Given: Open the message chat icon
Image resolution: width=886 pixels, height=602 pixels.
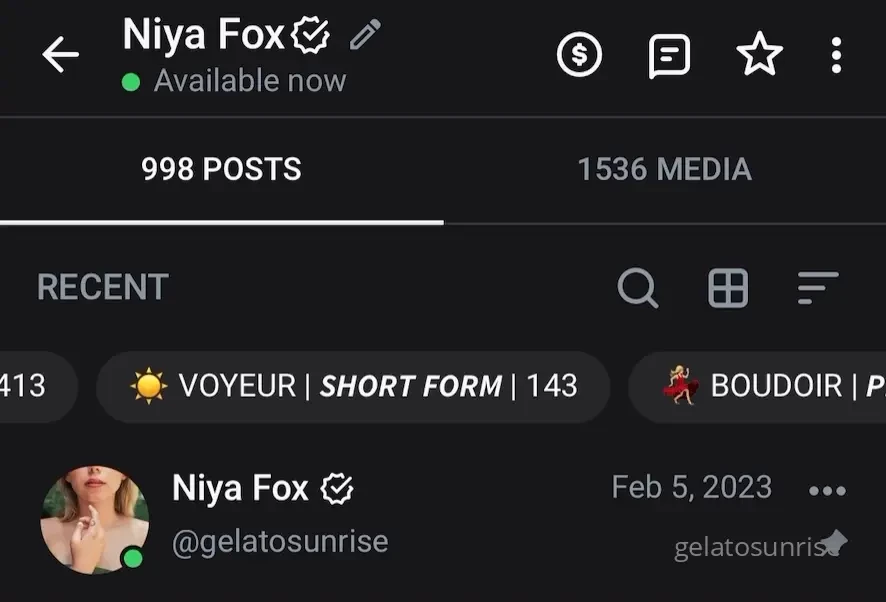Looking at the screenshot, I should [x=669, y=55].
